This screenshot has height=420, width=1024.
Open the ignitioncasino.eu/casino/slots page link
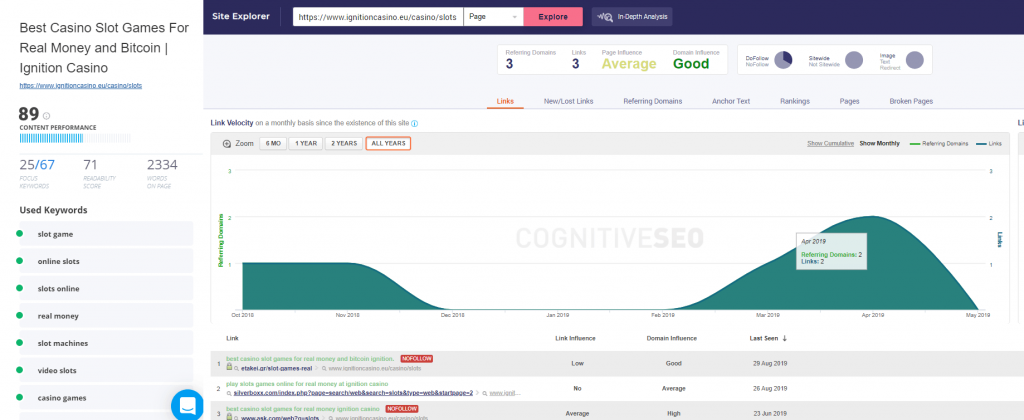[80, 86]
